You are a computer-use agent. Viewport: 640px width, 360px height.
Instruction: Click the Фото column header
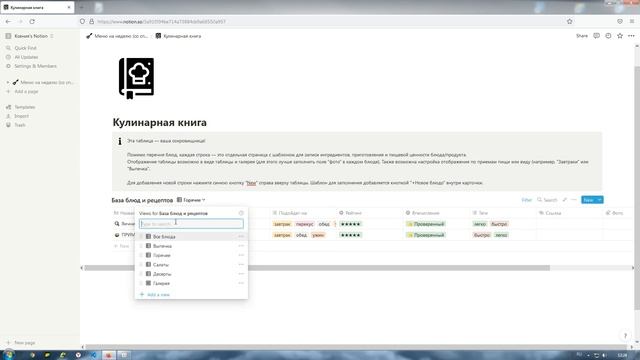coord(614,213)
